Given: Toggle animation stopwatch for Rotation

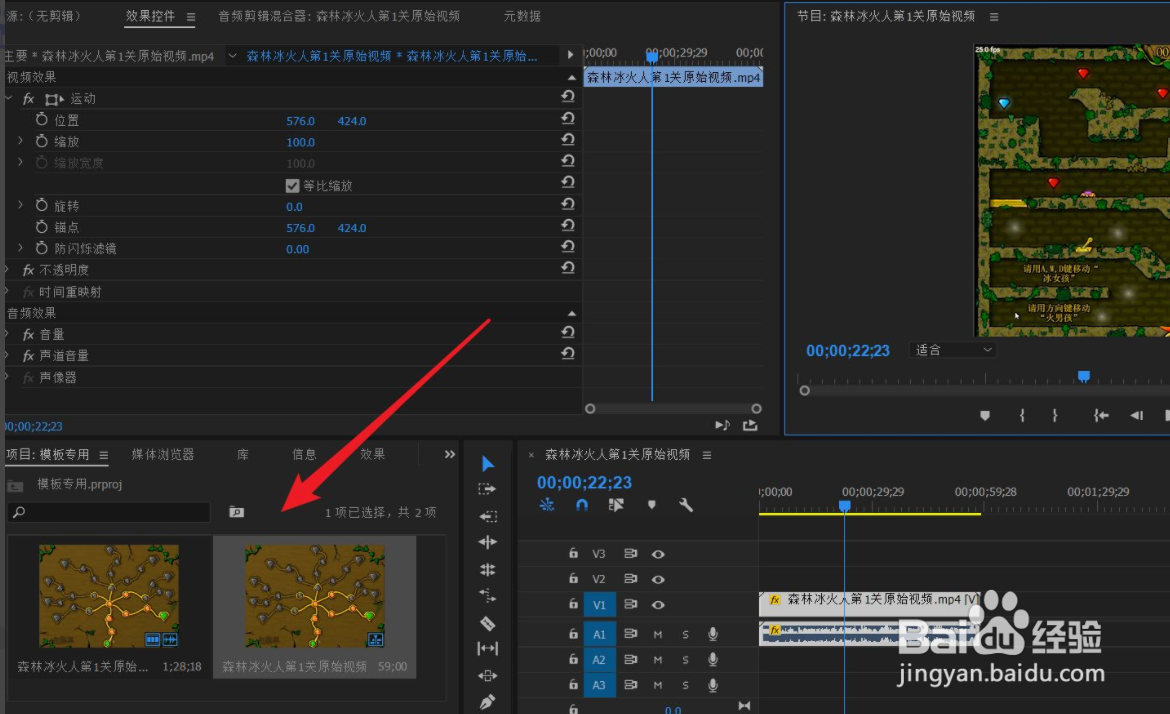Looking at the screenshot, I should point(42,205).
